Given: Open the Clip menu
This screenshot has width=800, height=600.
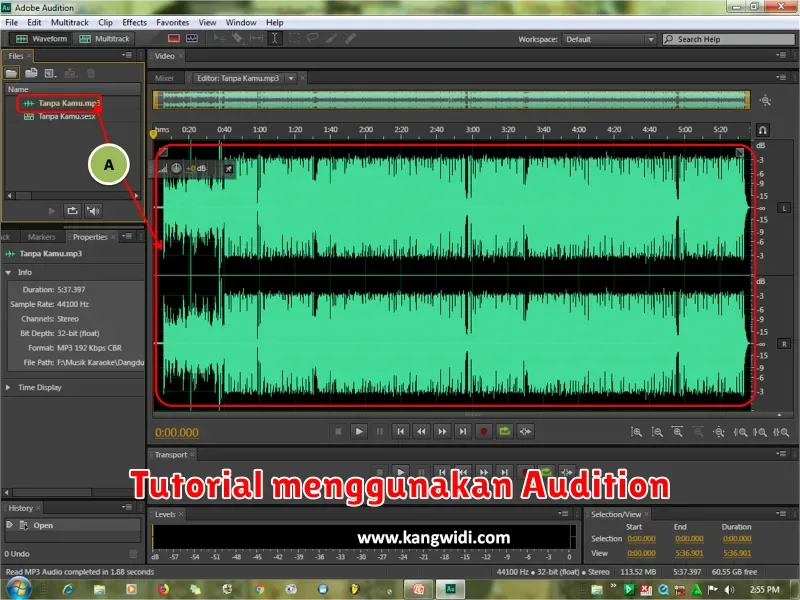Looking at the screenshot, I should (105, 22).
